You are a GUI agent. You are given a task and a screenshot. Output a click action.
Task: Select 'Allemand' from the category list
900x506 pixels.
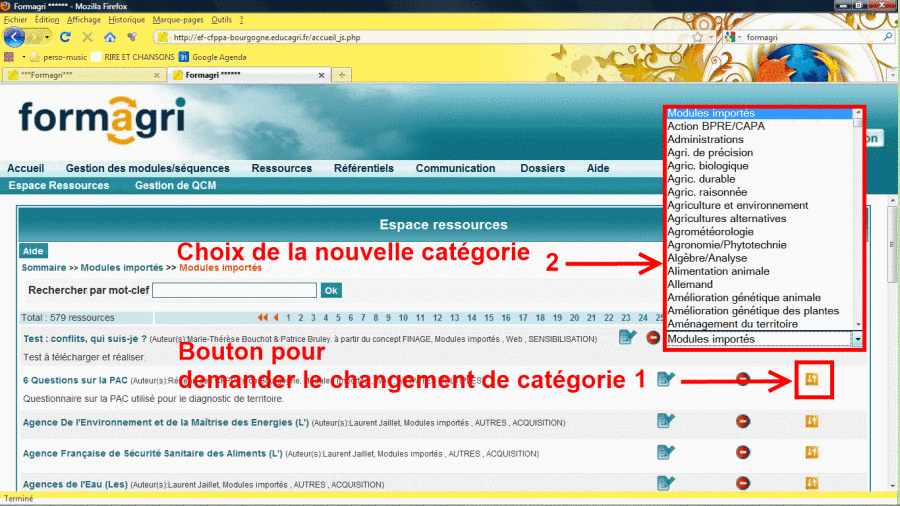pyautogui.click(x=690, y=285)
